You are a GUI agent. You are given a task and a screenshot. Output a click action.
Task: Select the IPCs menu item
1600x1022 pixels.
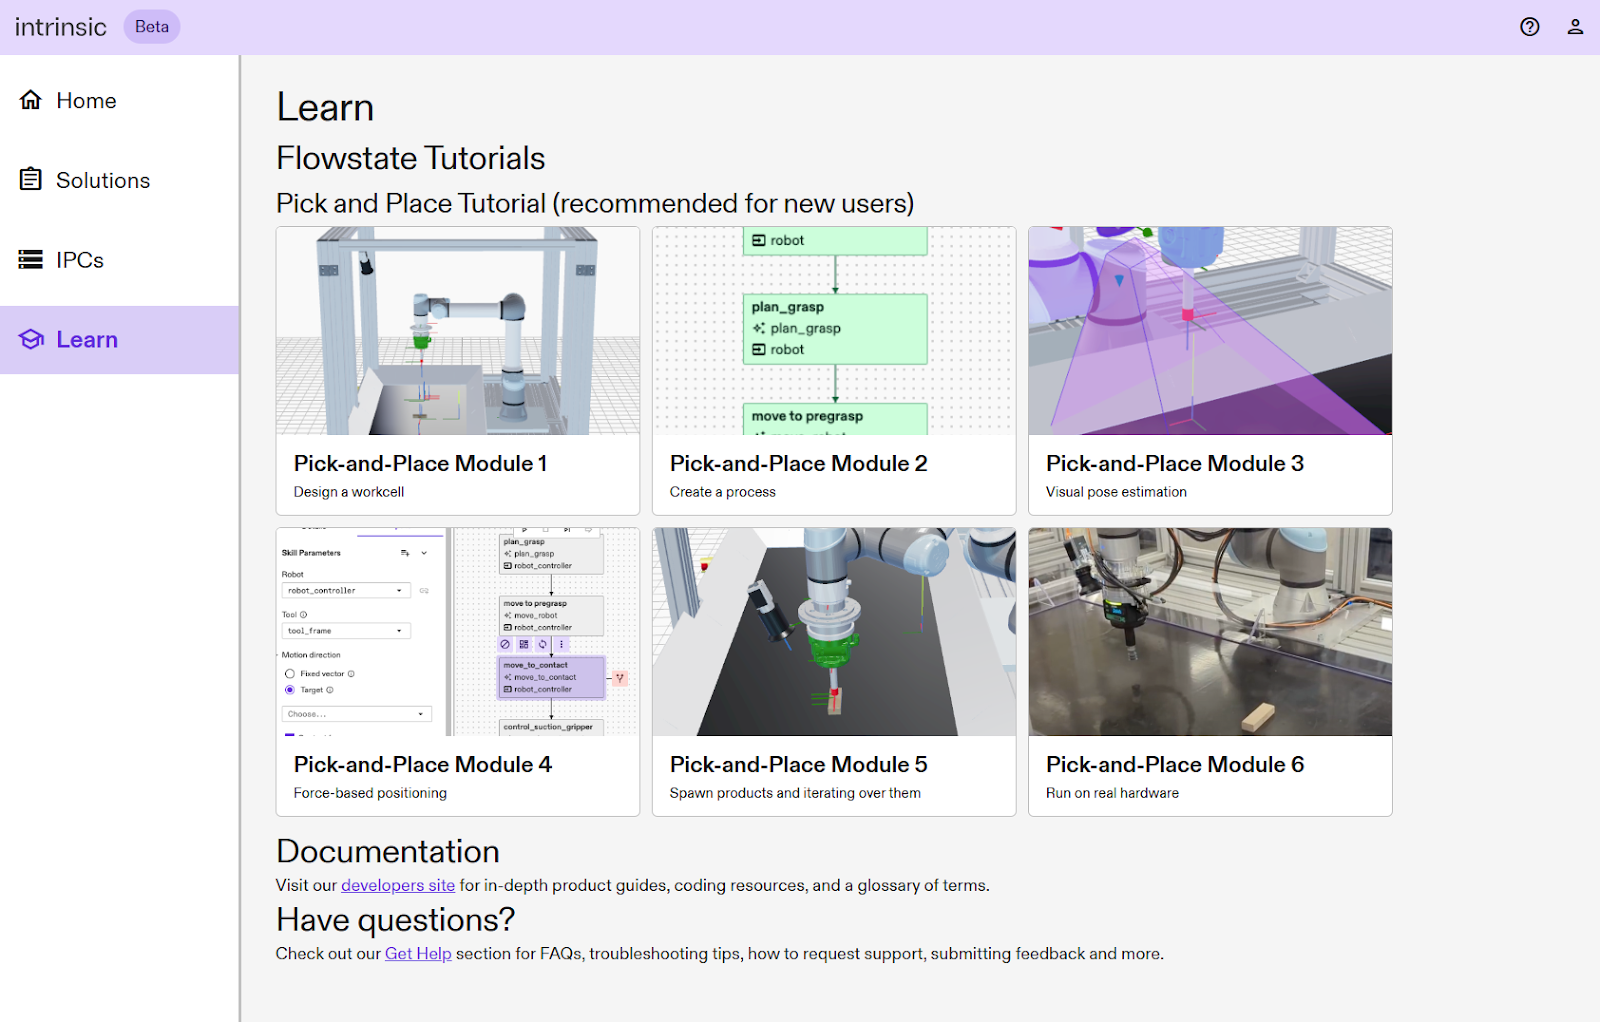tap(80, 261)
